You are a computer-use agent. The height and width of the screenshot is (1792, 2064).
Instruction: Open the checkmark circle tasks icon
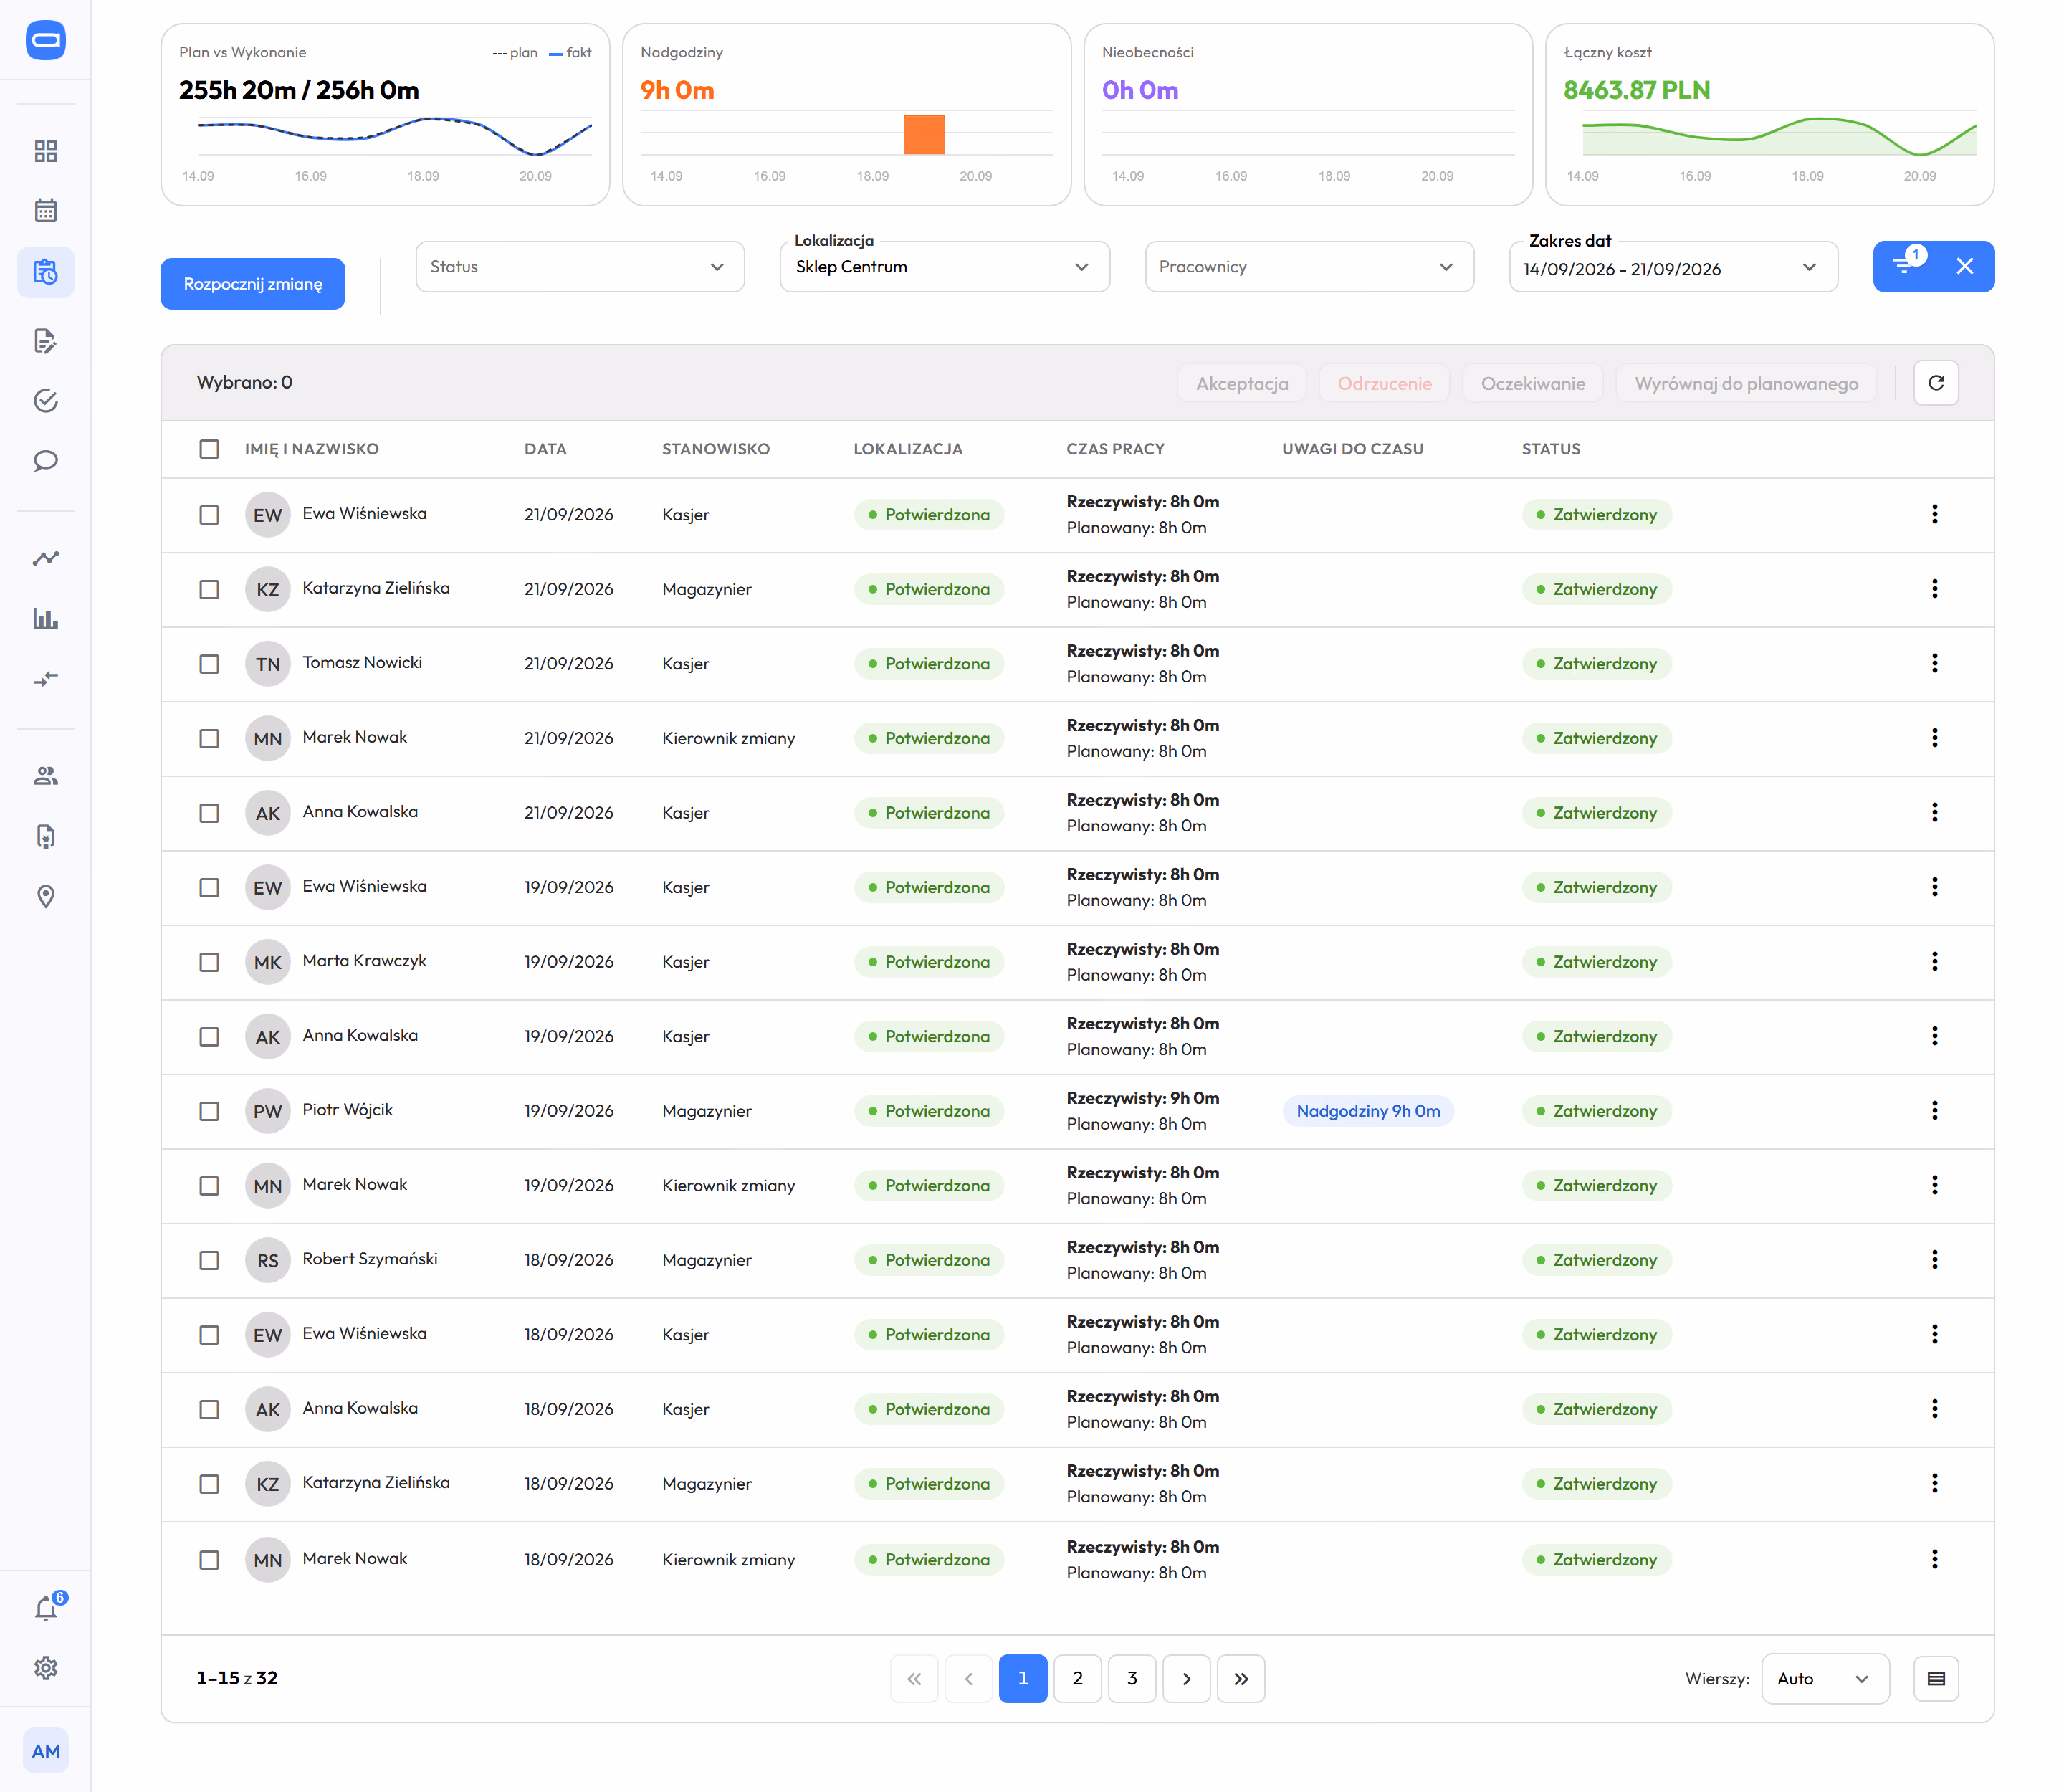46,401
